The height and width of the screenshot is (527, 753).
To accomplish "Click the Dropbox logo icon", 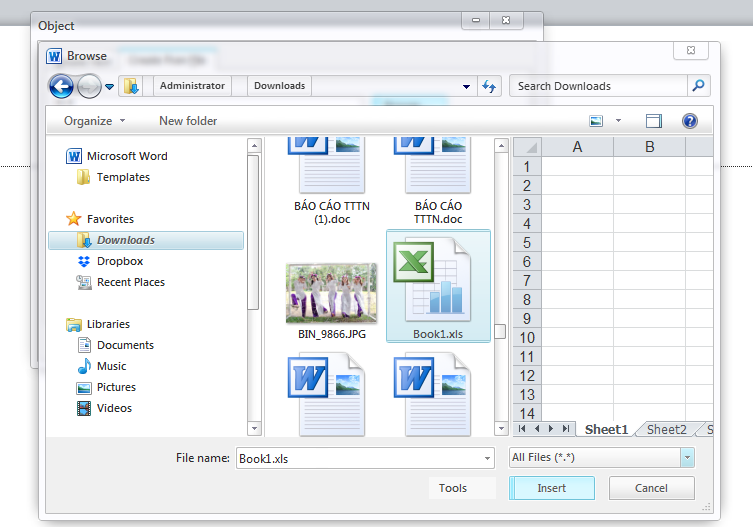I will click(84, 261).
